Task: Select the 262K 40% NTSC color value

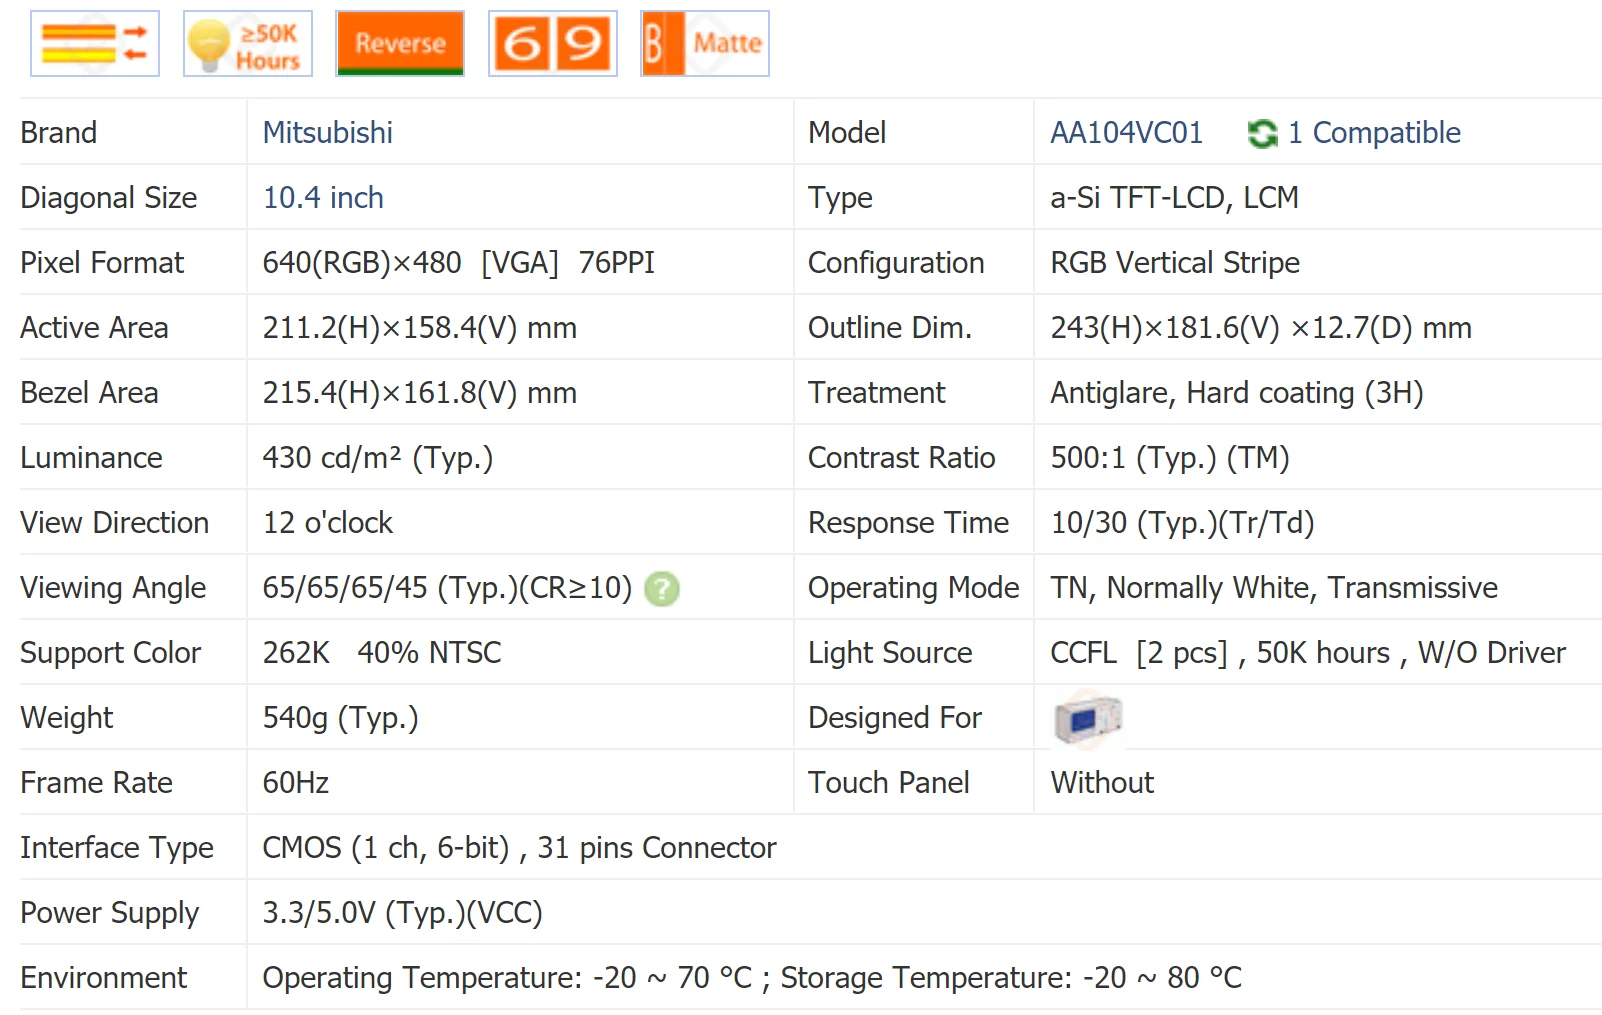Action: coord(382,653)
